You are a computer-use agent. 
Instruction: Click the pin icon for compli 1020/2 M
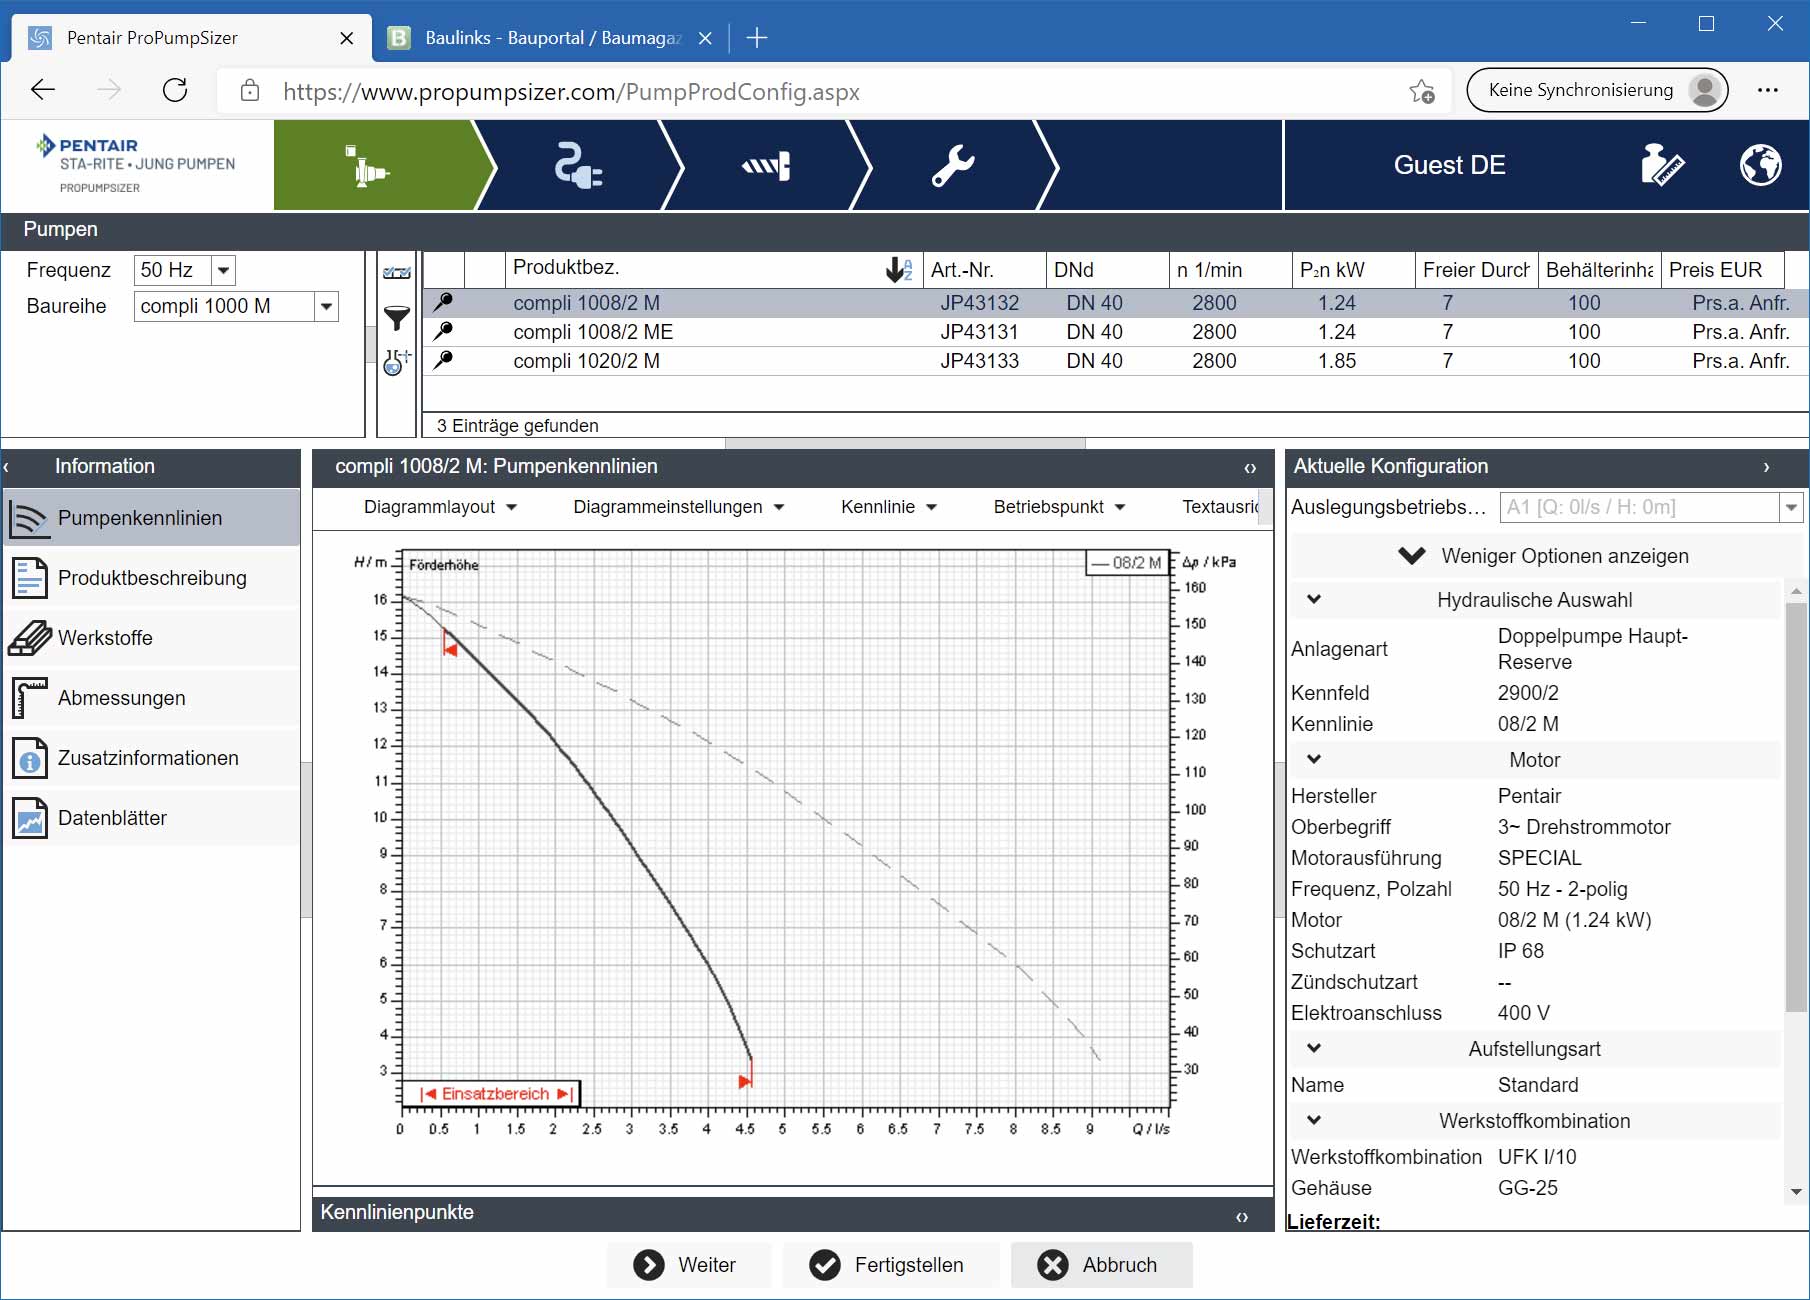point(443,360)
